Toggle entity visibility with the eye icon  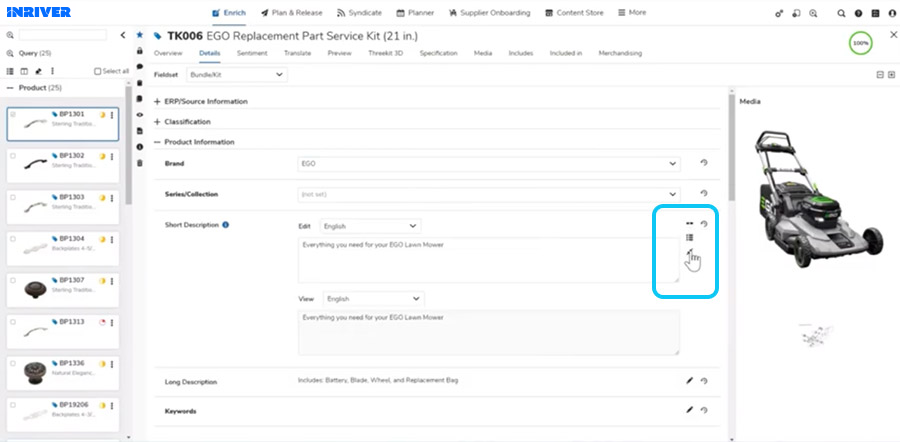click(x=139, y=115)
